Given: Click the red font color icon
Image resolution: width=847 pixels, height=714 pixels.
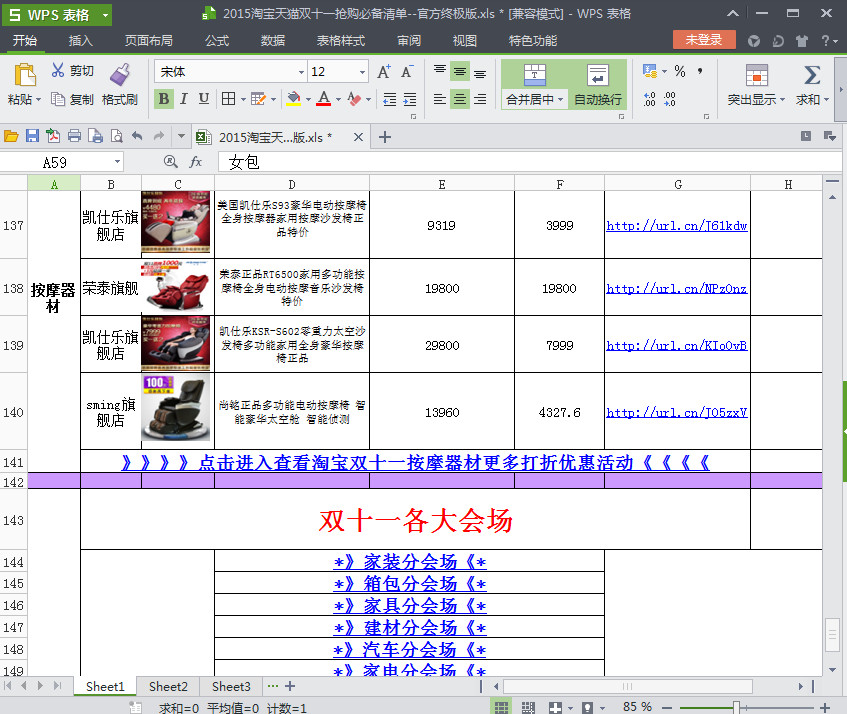Looking at the screenshot, I should 324,99.
